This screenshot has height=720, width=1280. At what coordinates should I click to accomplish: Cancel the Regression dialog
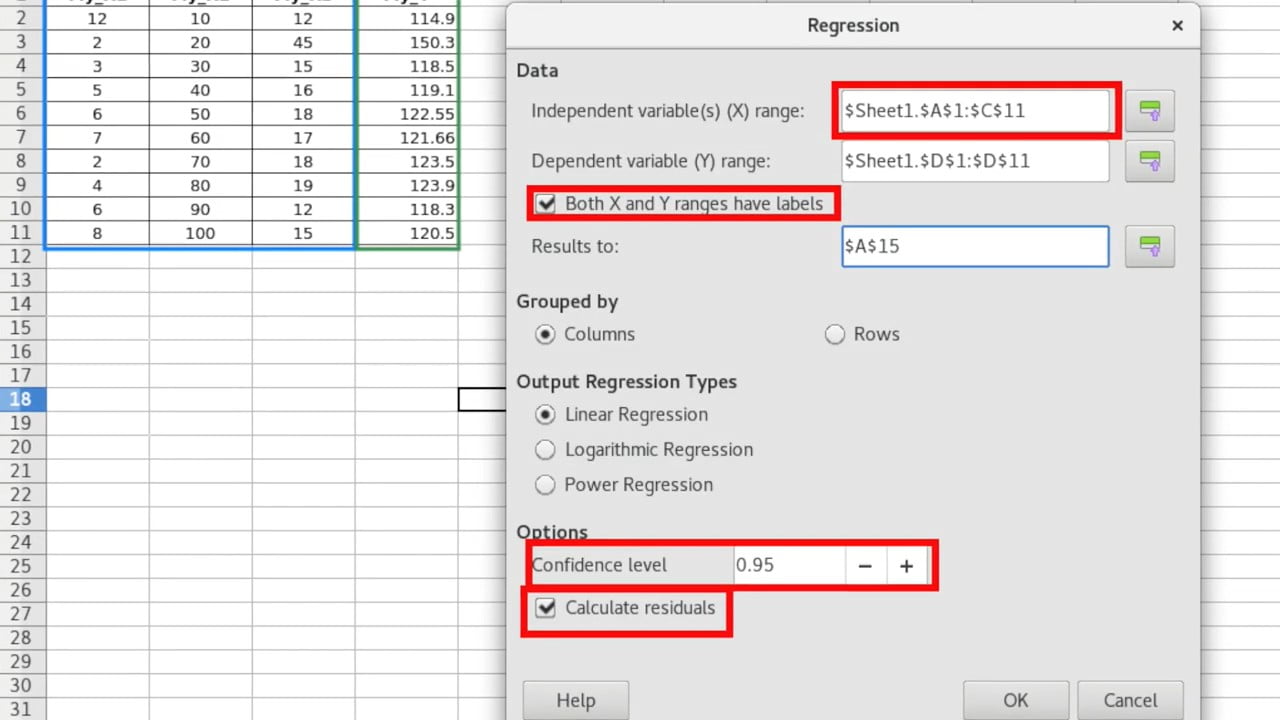(x=1131, y=700)
